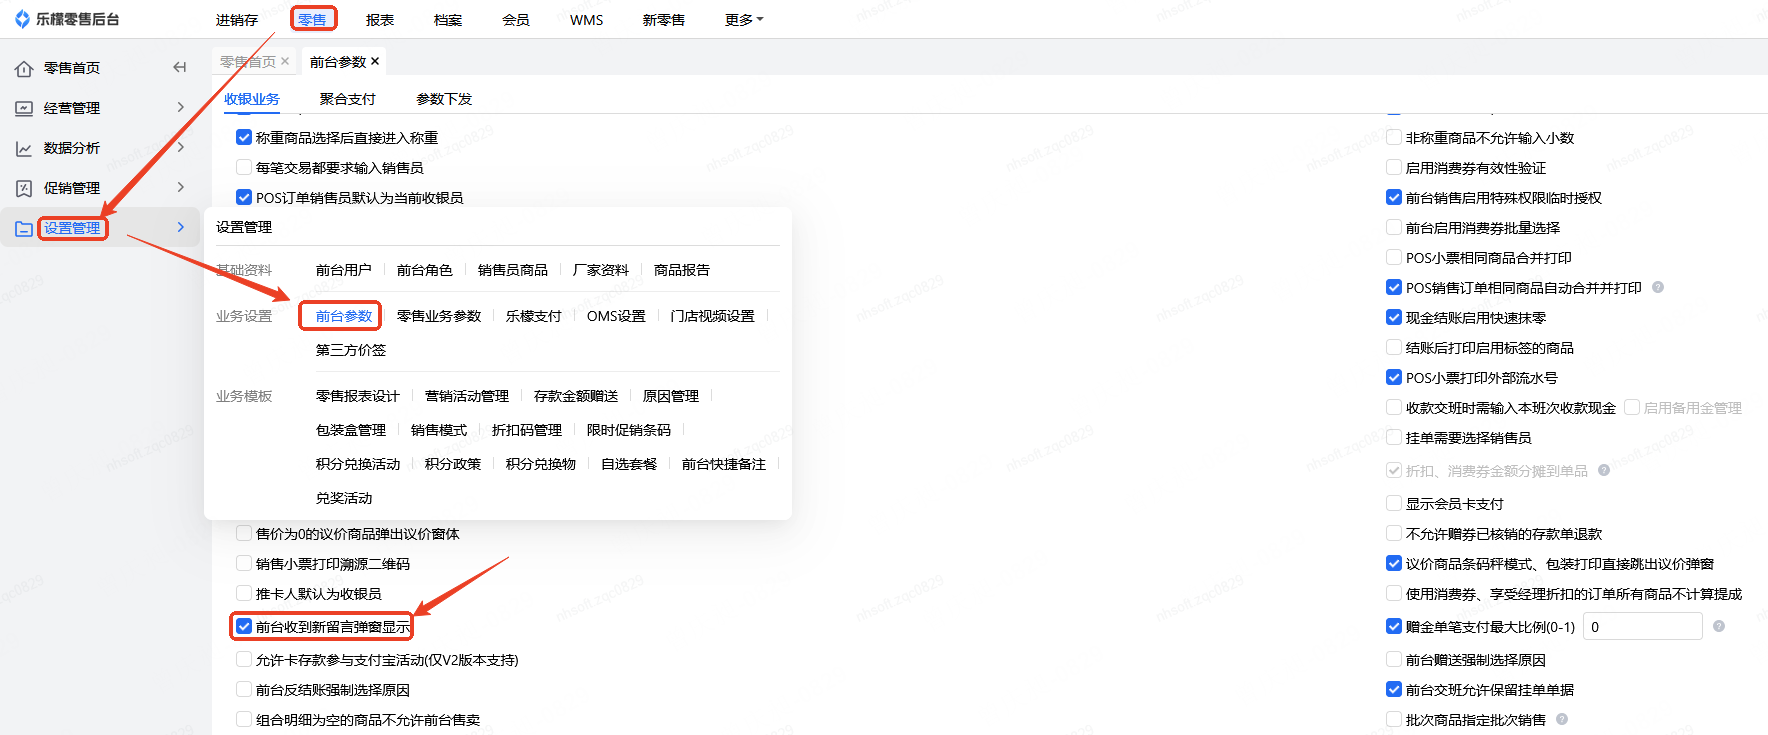Expand 促销管理 sidebar chevron
The image size is (1768, 735).
(x=181, y=187)
